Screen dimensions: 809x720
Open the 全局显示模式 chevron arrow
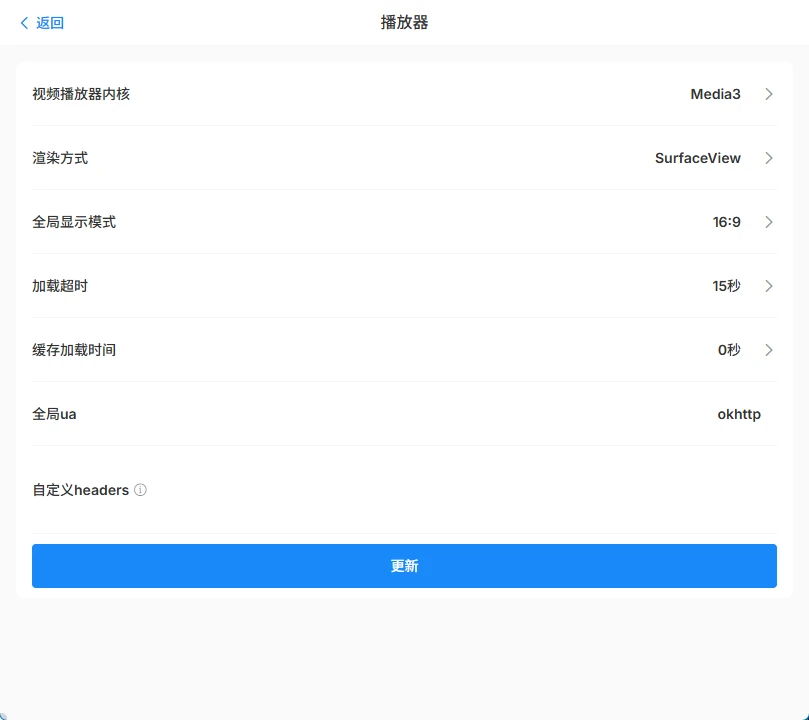click(769, 222)
